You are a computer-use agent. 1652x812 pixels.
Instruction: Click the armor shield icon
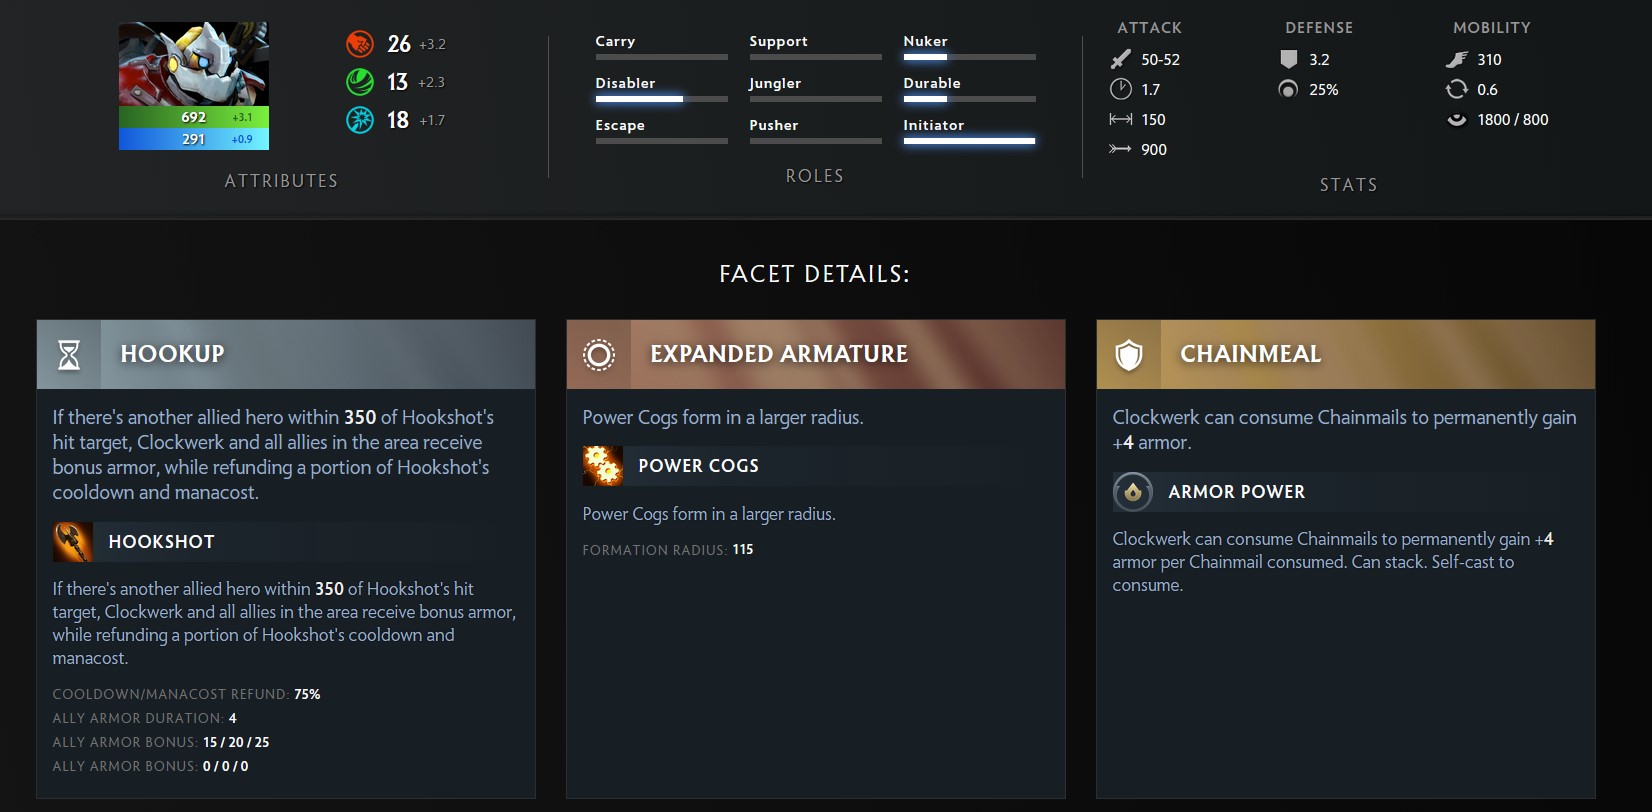point(1288,60)
